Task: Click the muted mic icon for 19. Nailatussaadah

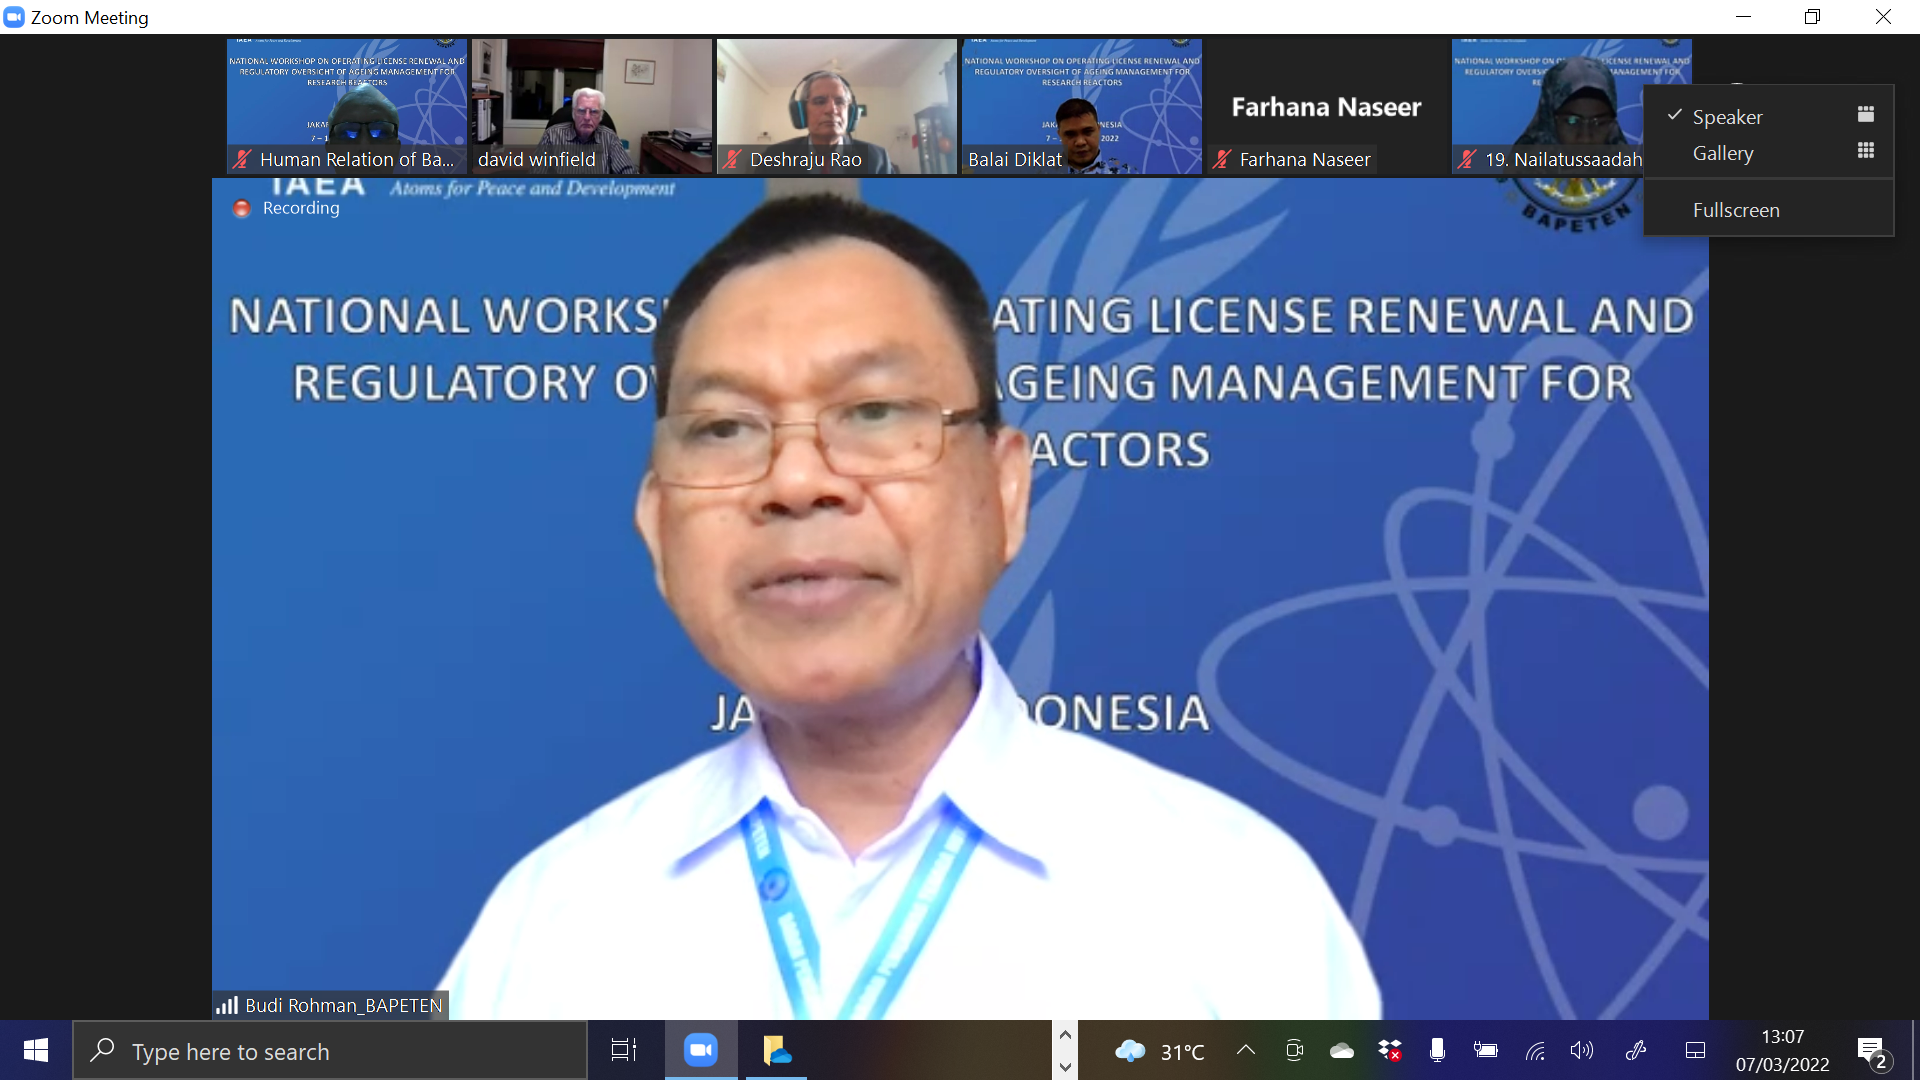Action: tap(1467, 159)
